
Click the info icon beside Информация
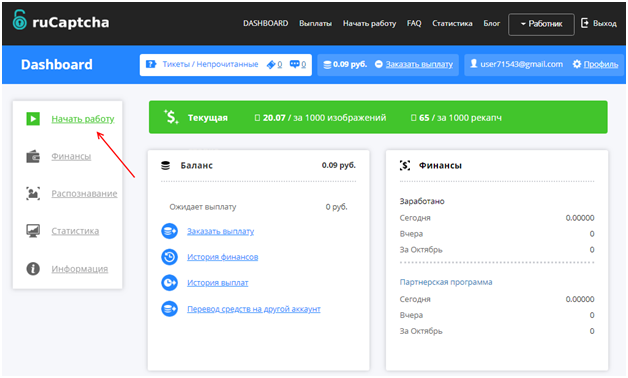(x=33, y=268)
